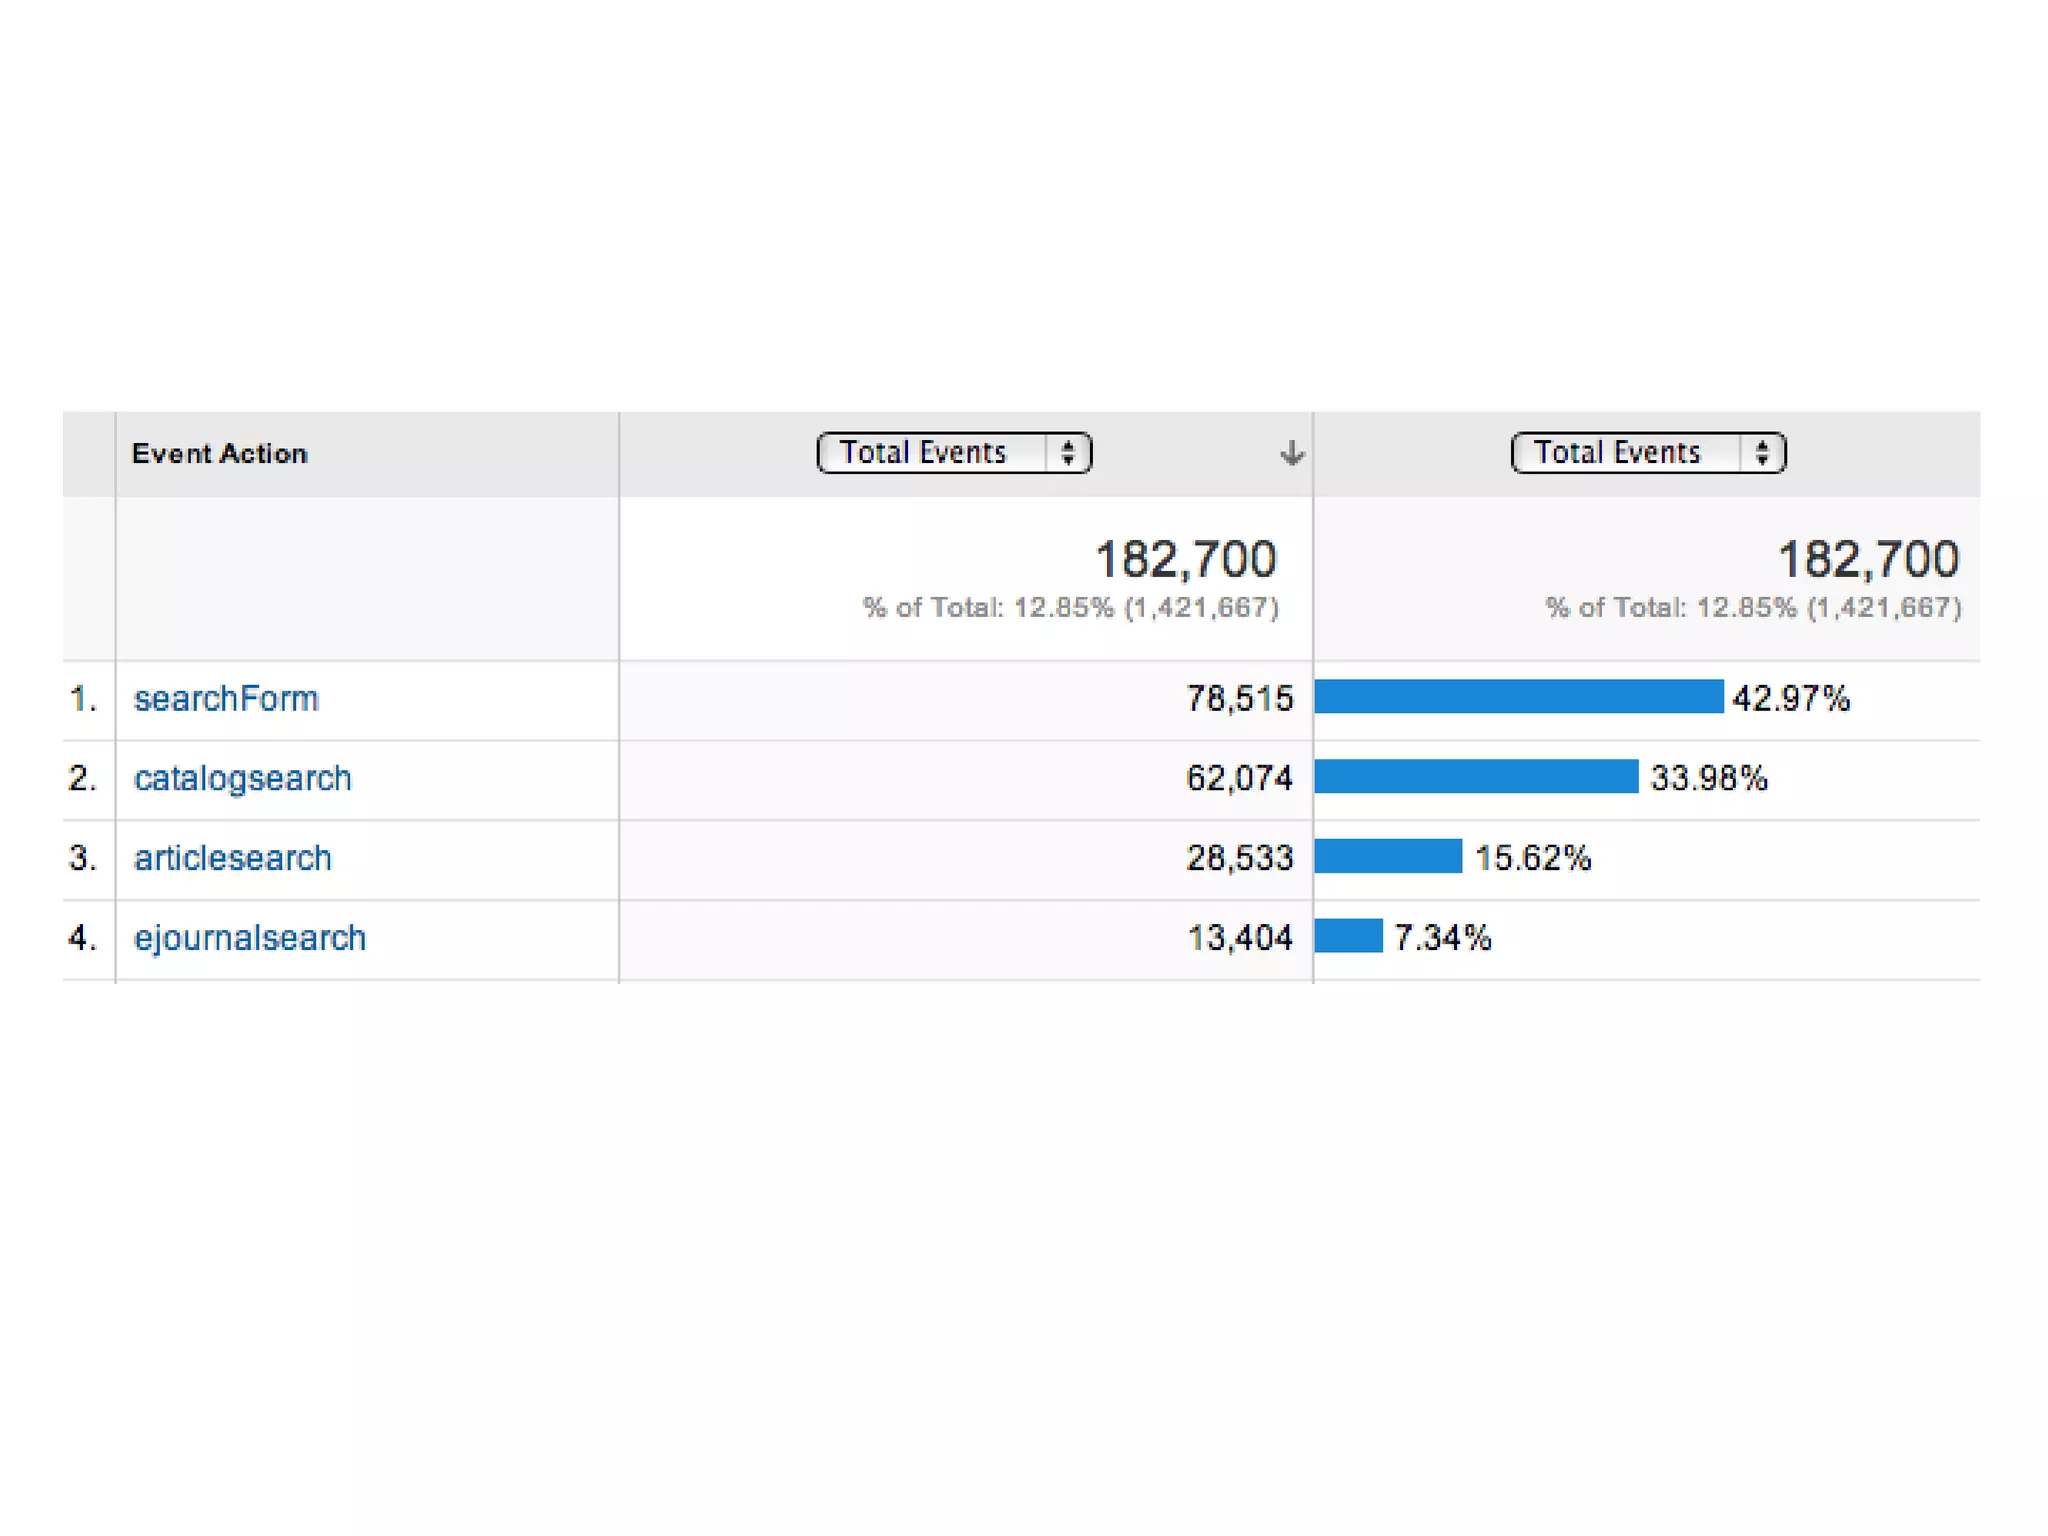Click the 13,404 total events value
Image resolution: width=2048 pixels, height=1536 pixels.
(1239, 938)
